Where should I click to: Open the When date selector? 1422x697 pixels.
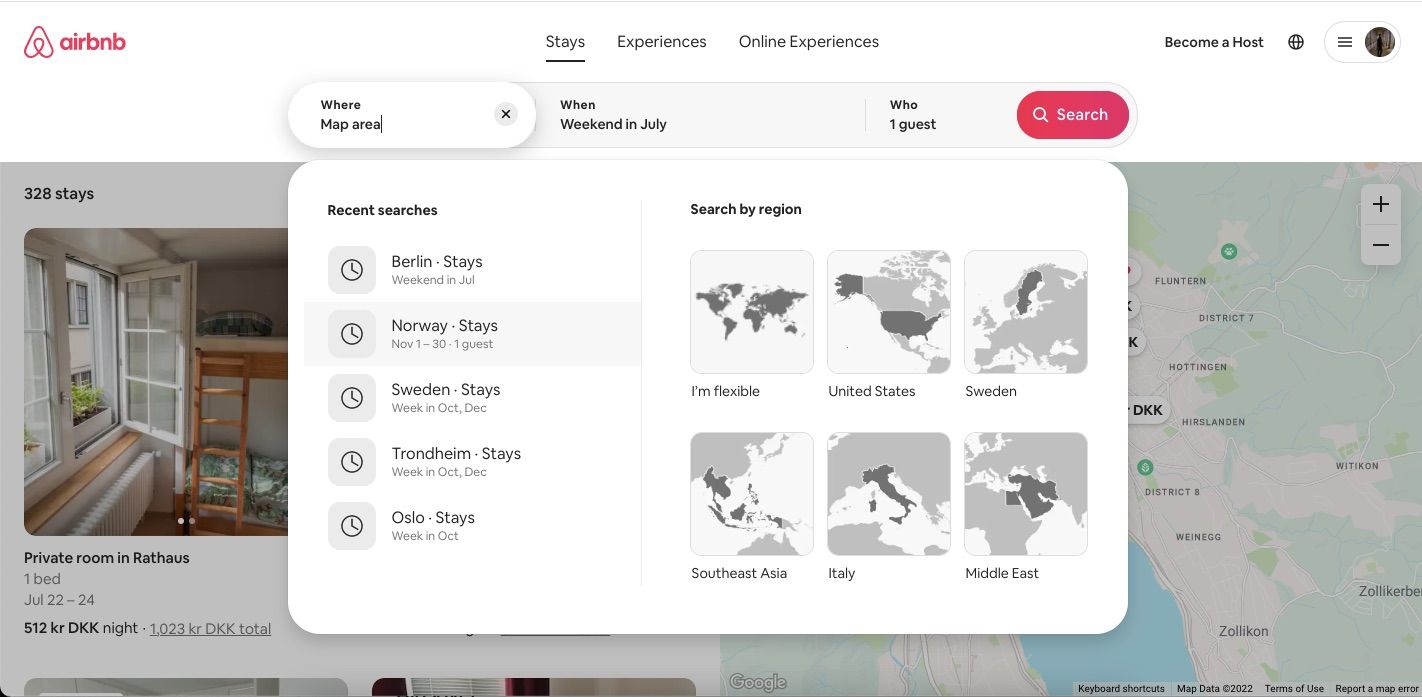coord(700,115)
